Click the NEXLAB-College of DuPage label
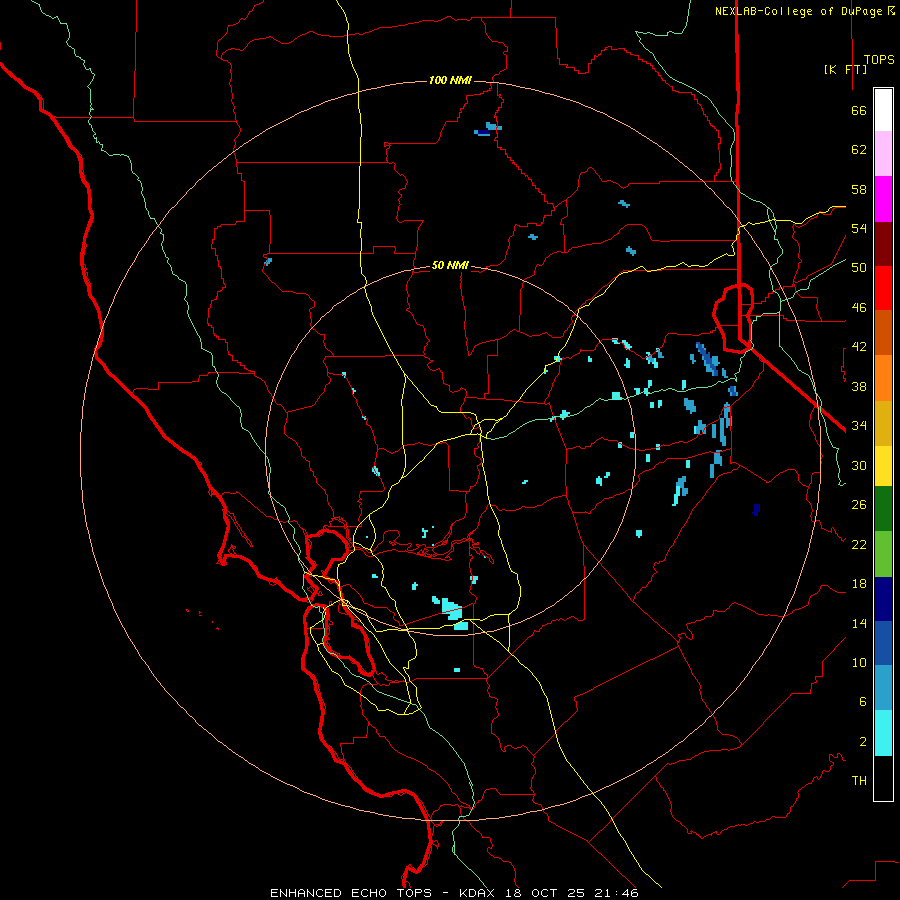This screenshot has width=900, height=900. 800,11
